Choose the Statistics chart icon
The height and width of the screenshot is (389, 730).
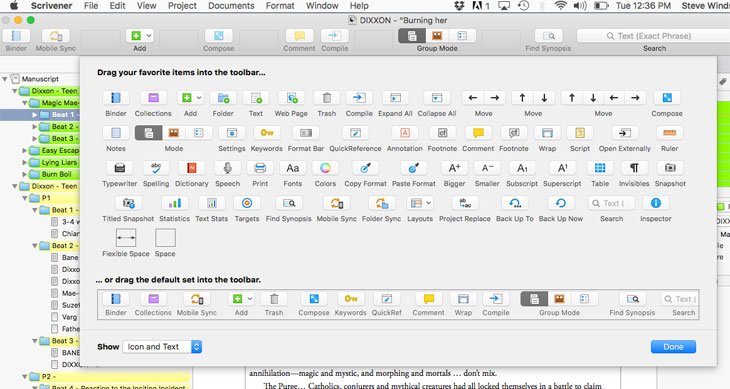[x=175, y=203]
